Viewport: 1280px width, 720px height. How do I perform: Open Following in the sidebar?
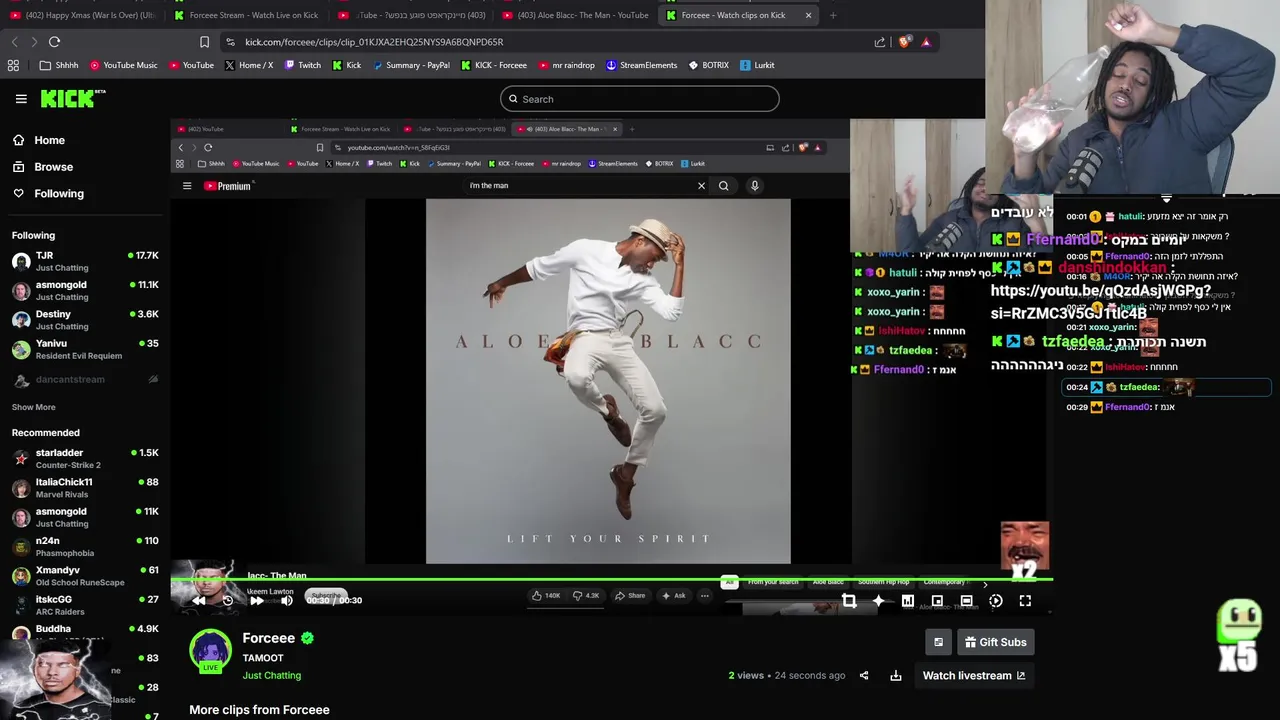pyautogui.click(x=59, y=193)
